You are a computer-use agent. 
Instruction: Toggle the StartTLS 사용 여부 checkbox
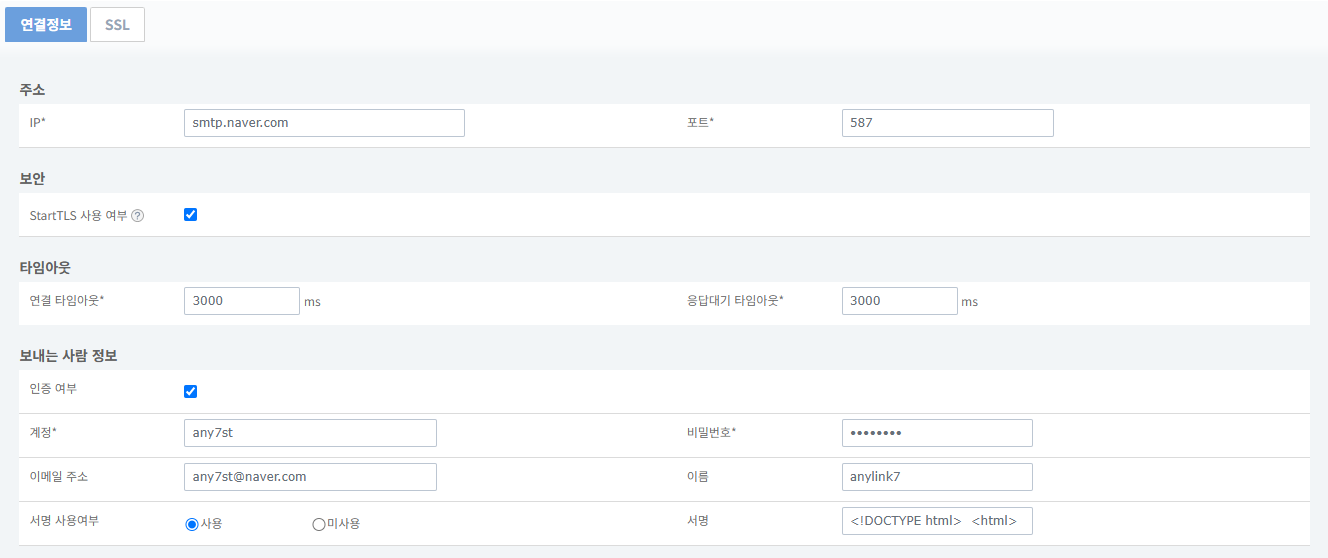[191, 214]
